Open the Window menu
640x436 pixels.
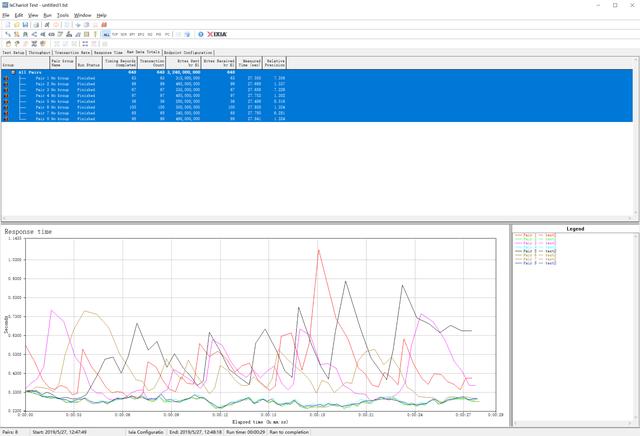tap(83, 15)
